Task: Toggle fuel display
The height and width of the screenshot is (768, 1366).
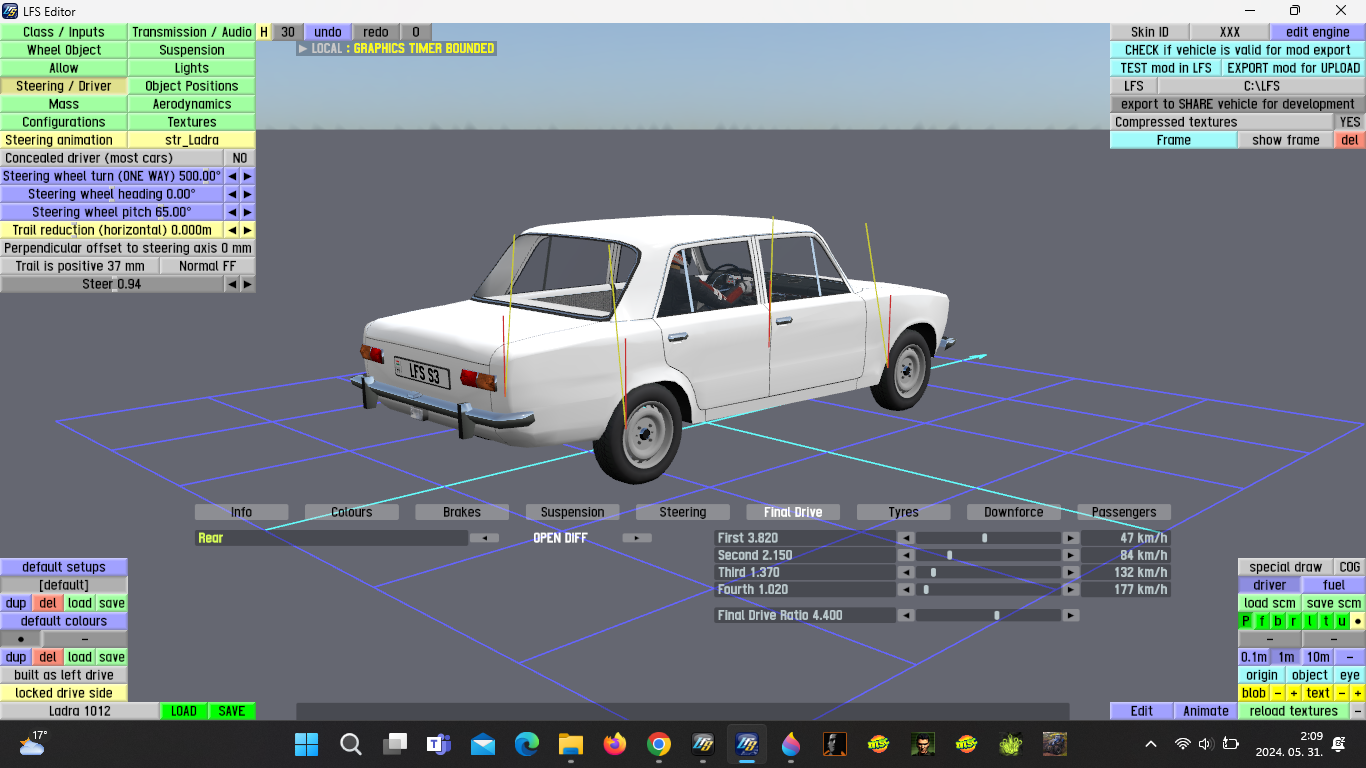Action: [1334, 585]
